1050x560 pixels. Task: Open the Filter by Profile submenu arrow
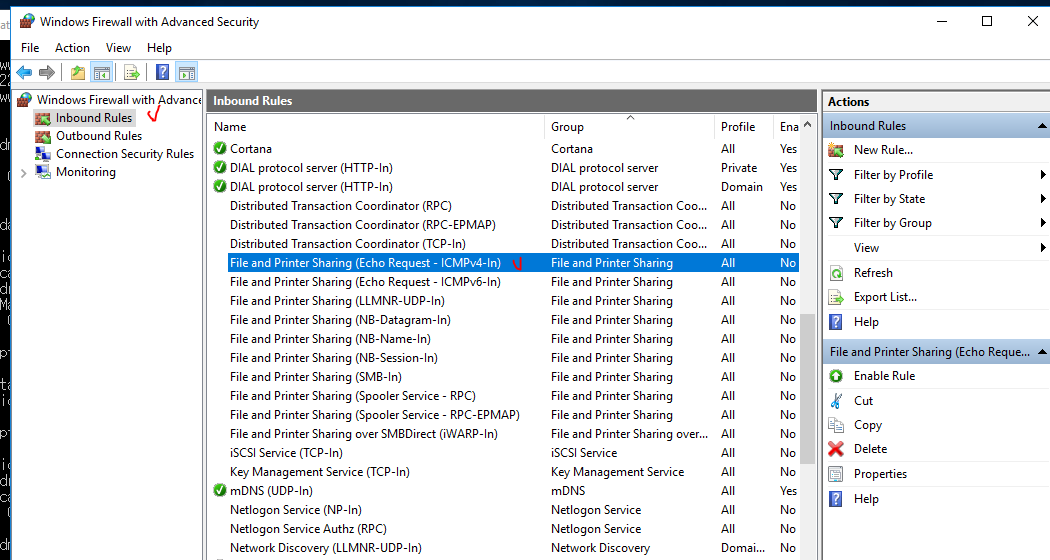pyautogui.click(x=1043, y=175)
